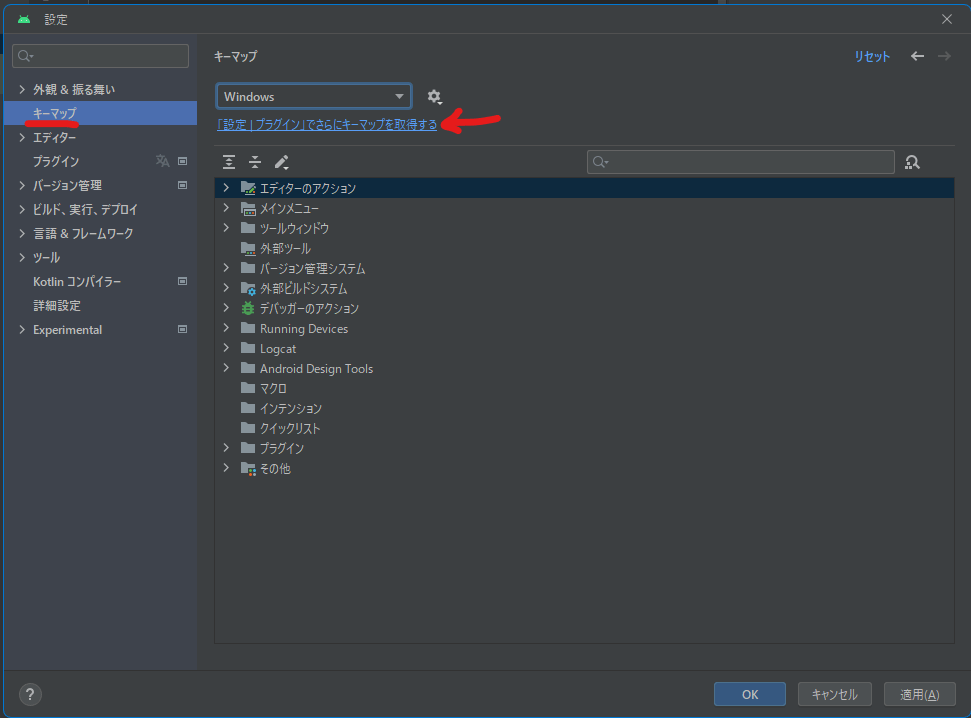The width and height of the screenshot is (971, 718).
Task: Select 詳細設定 in the settings sidebar
Action: (100, 305)
